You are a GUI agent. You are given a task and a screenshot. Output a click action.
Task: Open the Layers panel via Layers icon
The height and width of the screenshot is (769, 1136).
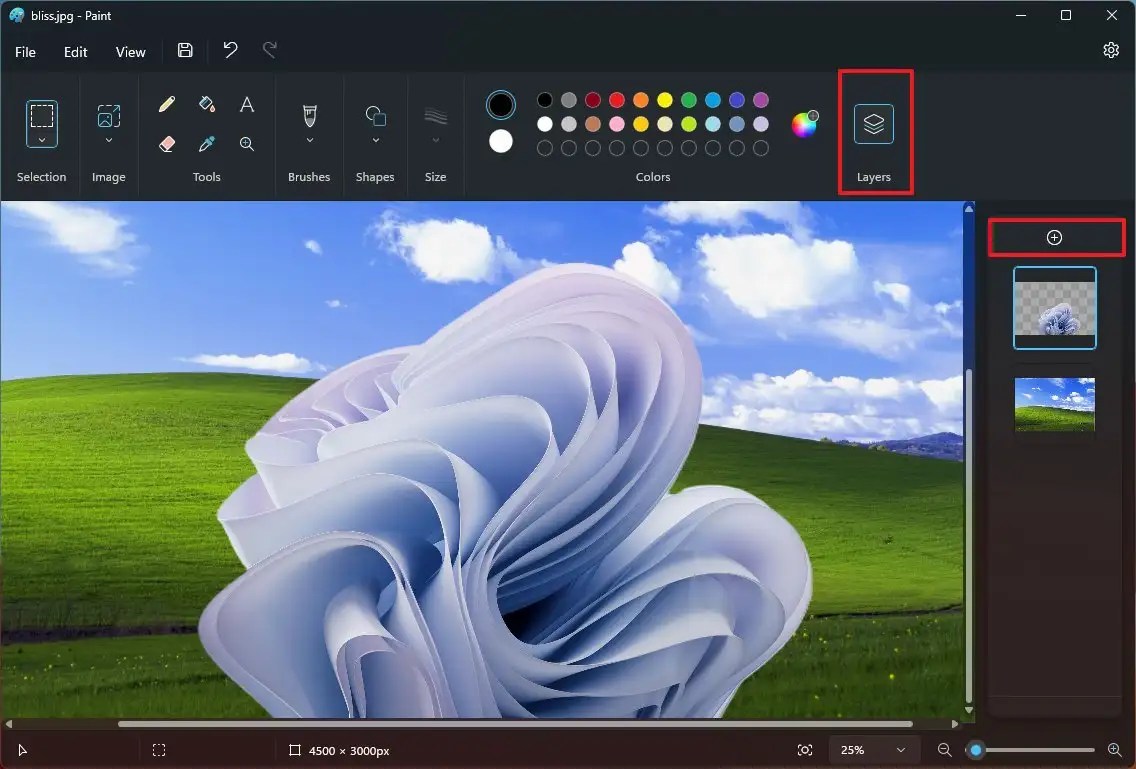(874, 123)
